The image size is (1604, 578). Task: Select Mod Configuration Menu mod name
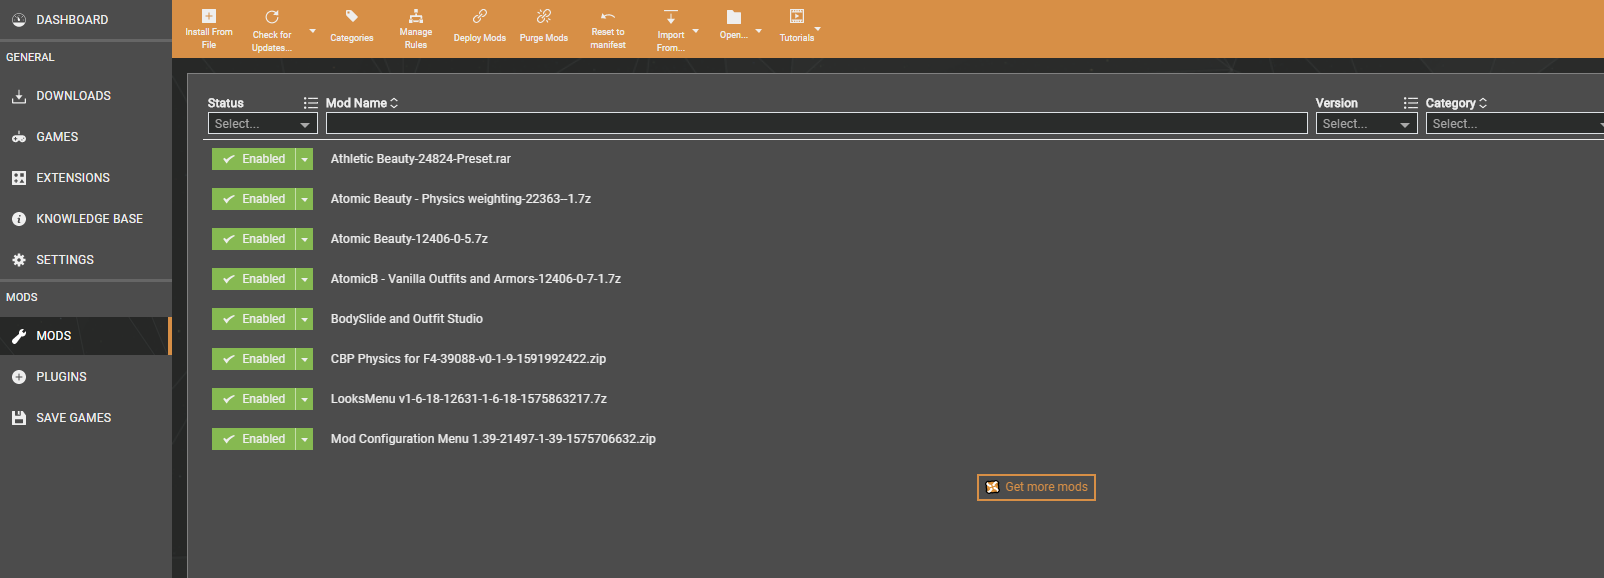[493, 439]
